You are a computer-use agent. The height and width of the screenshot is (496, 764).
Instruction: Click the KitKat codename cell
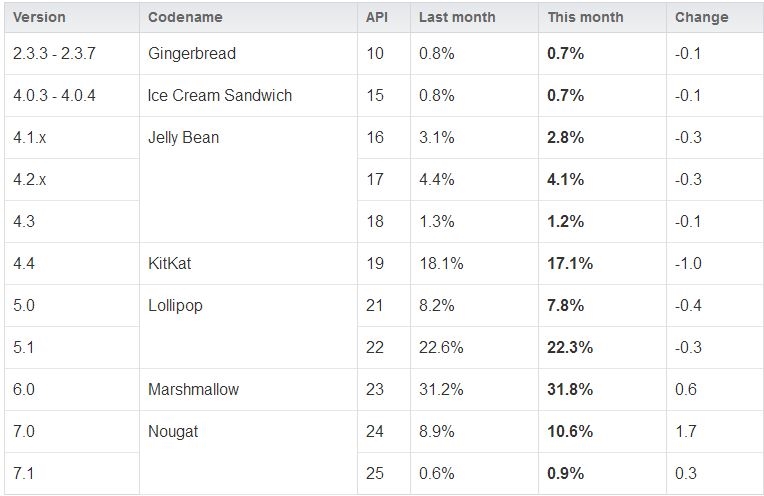coord(171,263)
